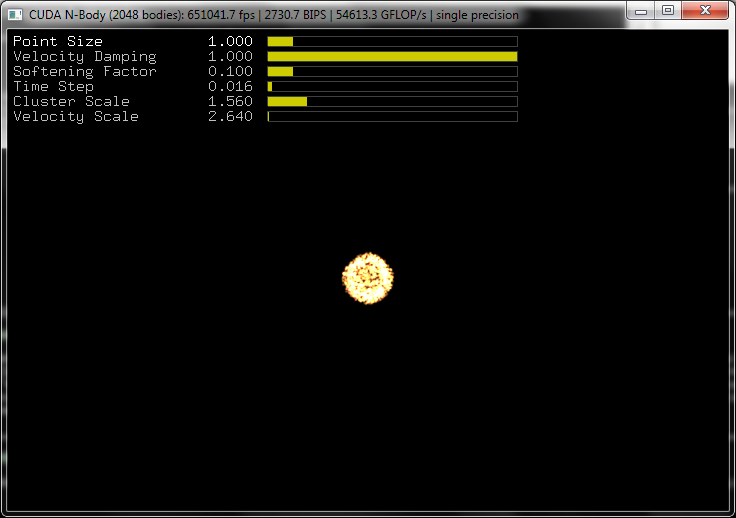
Task: Select the Cluster Scale label
Action: pyautogui.click(x=71, y=102)
